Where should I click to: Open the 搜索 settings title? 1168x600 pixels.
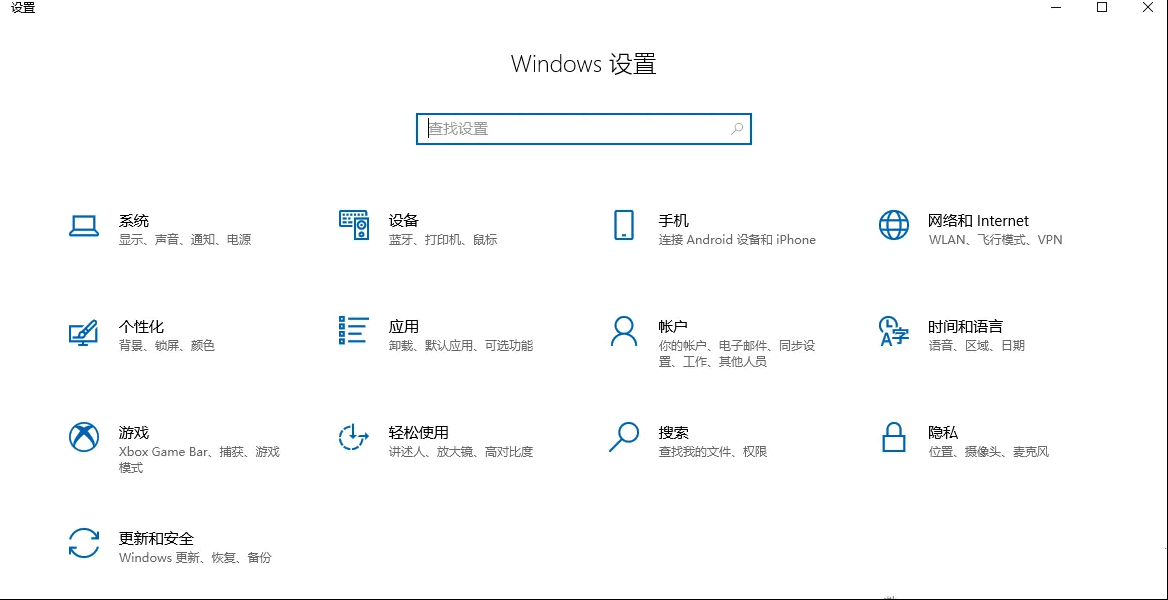click(x=673, y=432)
